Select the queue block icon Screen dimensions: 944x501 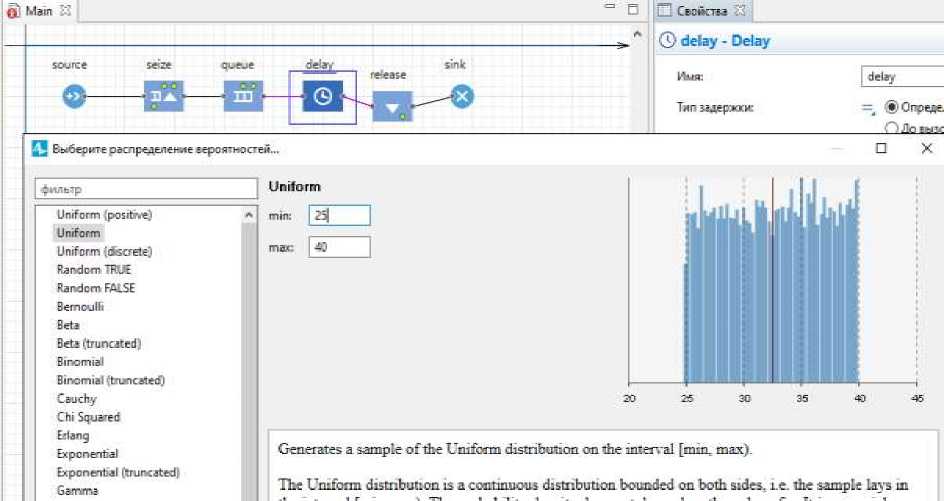coord(243,96)
